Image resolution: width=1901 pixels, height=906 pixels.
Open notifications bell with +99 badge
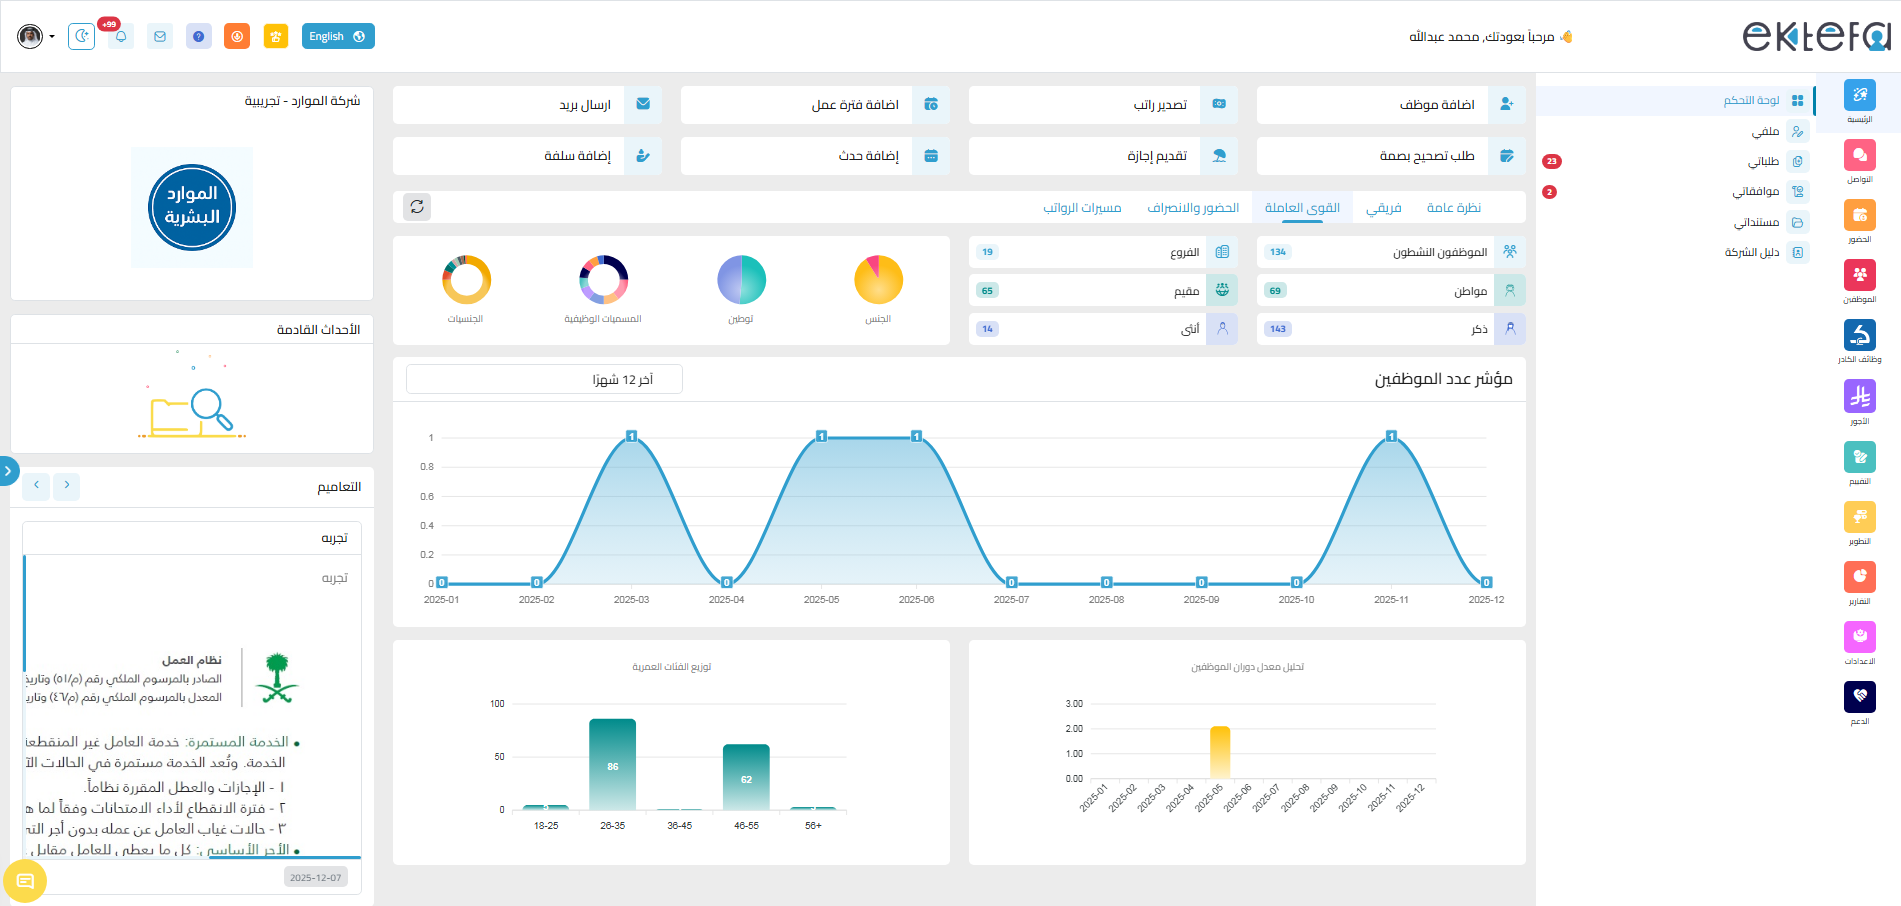121,36
